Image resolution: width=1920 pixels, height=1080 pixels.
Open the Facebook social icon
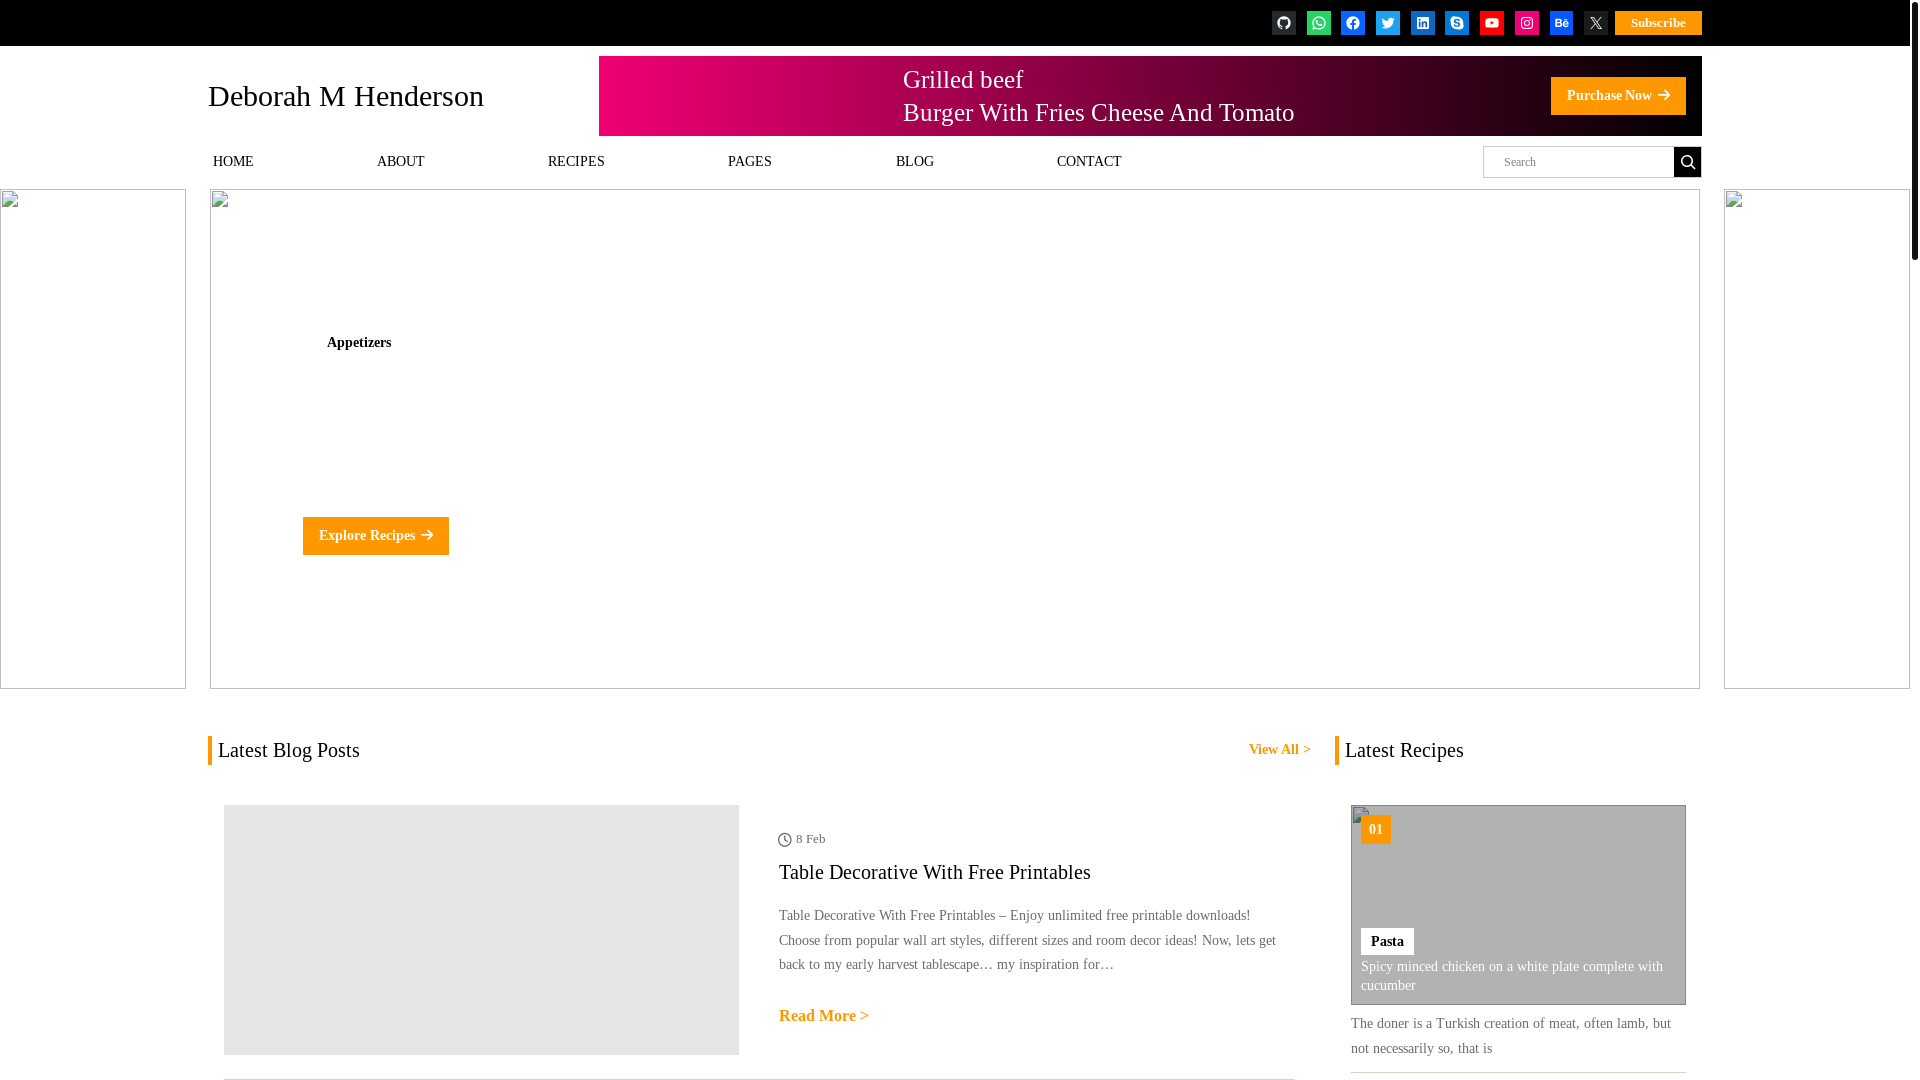click(1353, 23)
